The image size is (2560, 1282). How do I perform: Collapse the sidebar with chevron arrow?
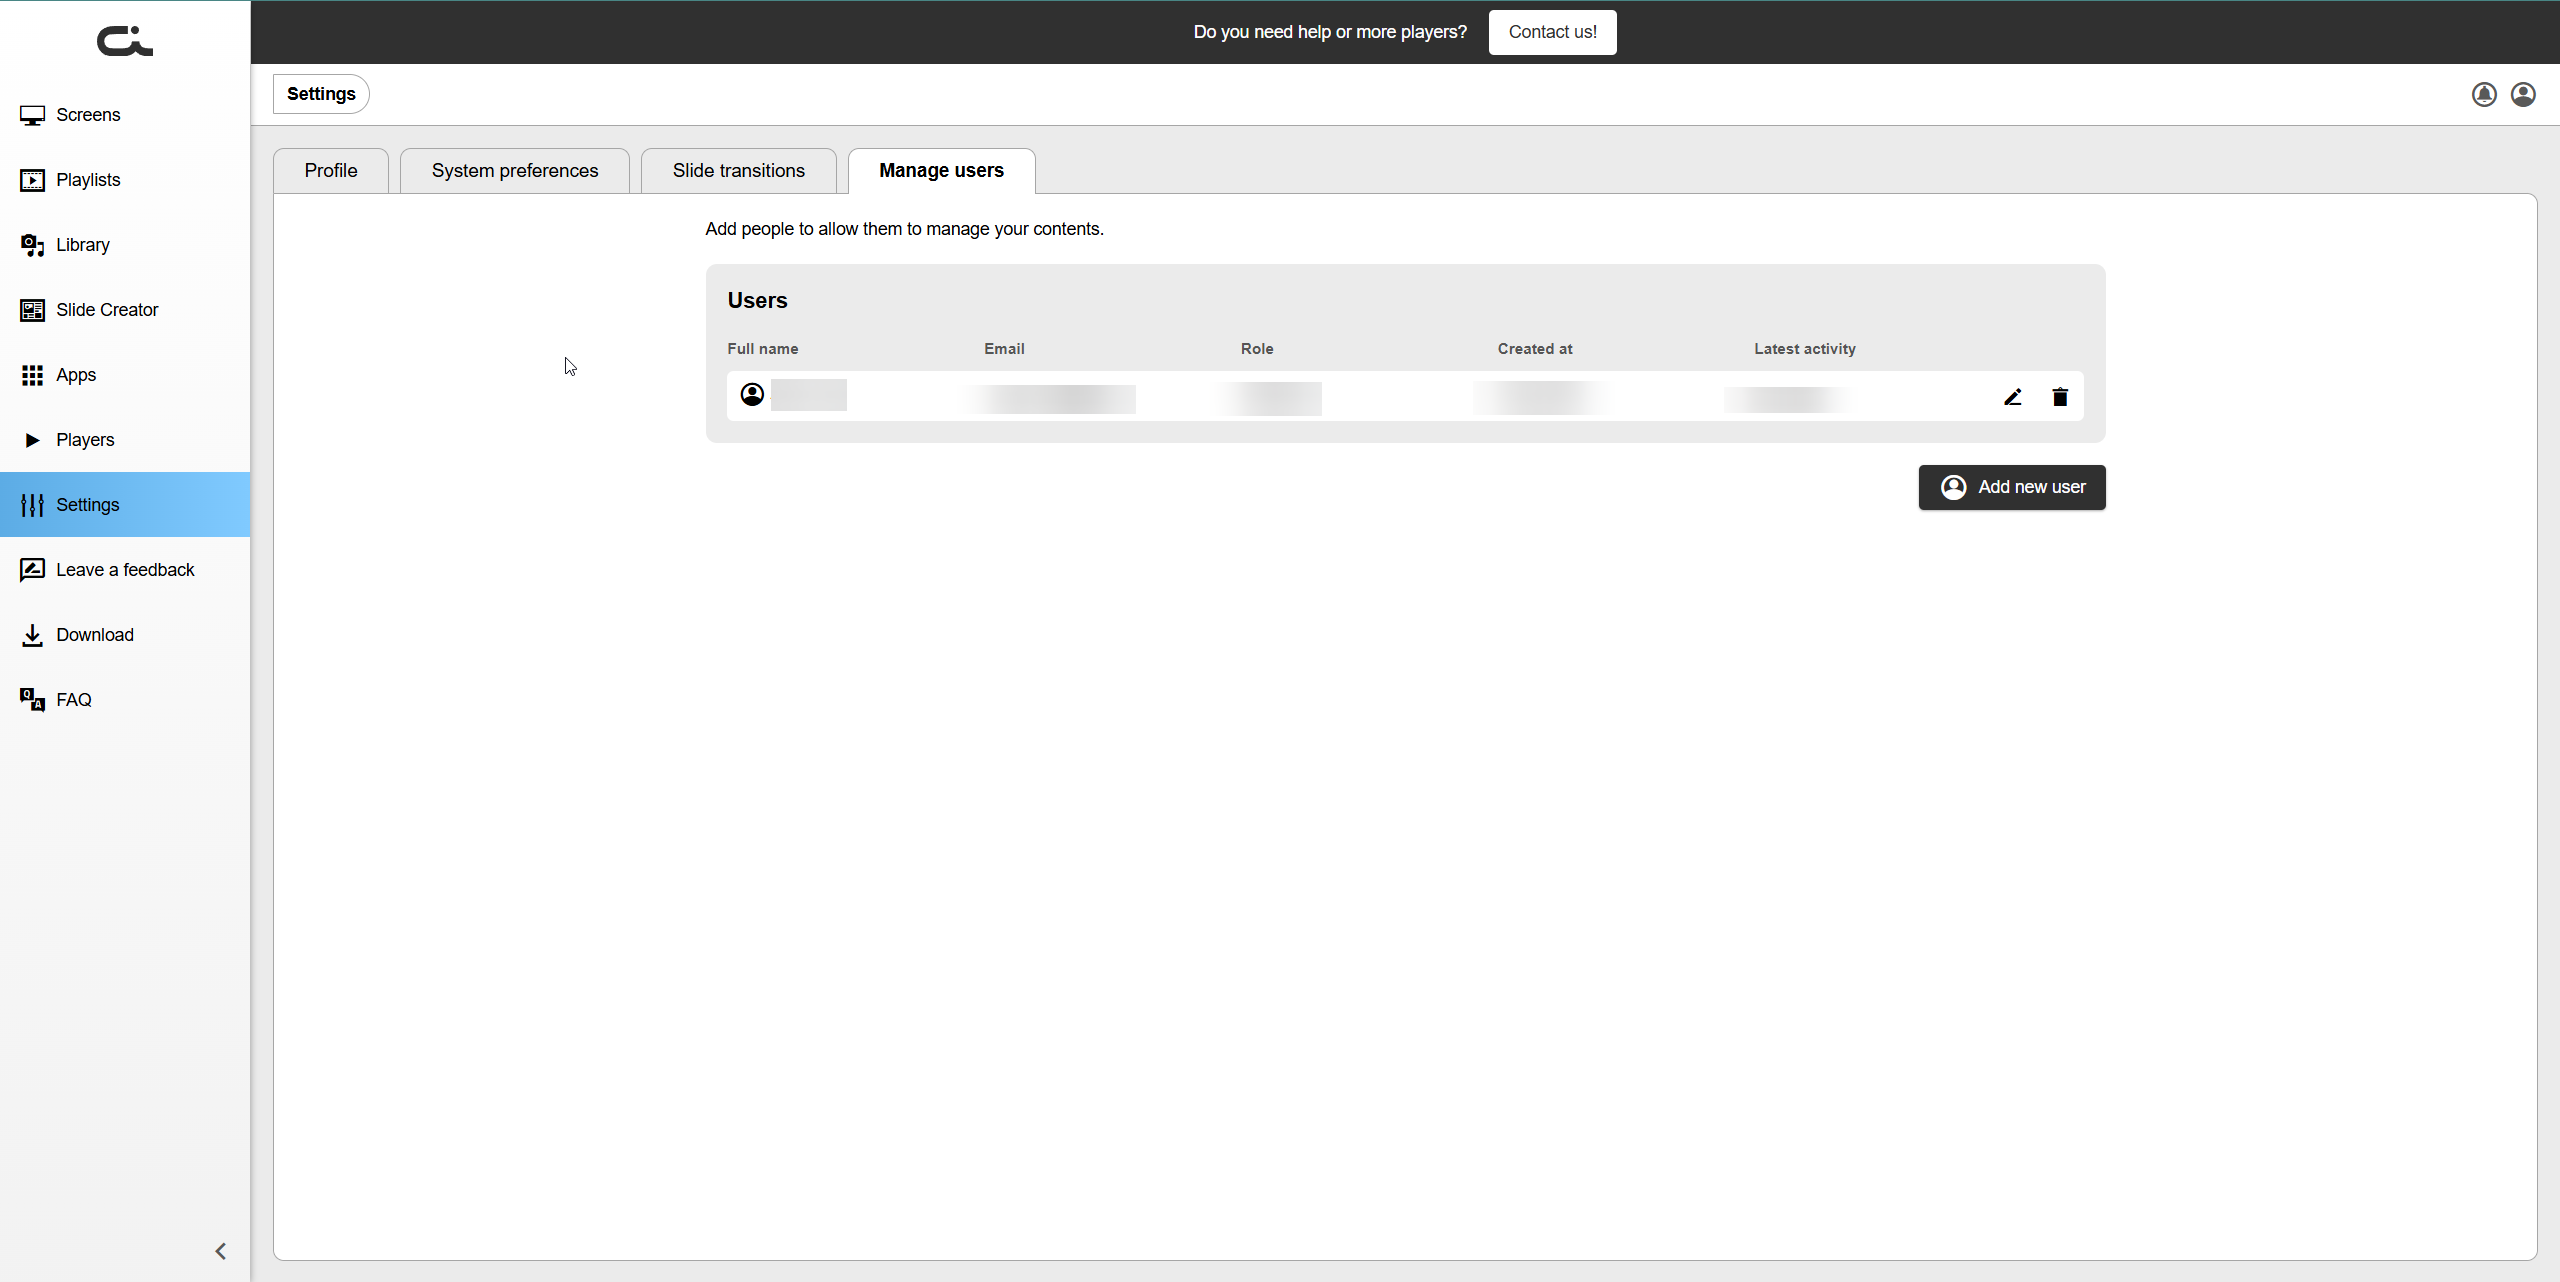[x=221, y=1251]
